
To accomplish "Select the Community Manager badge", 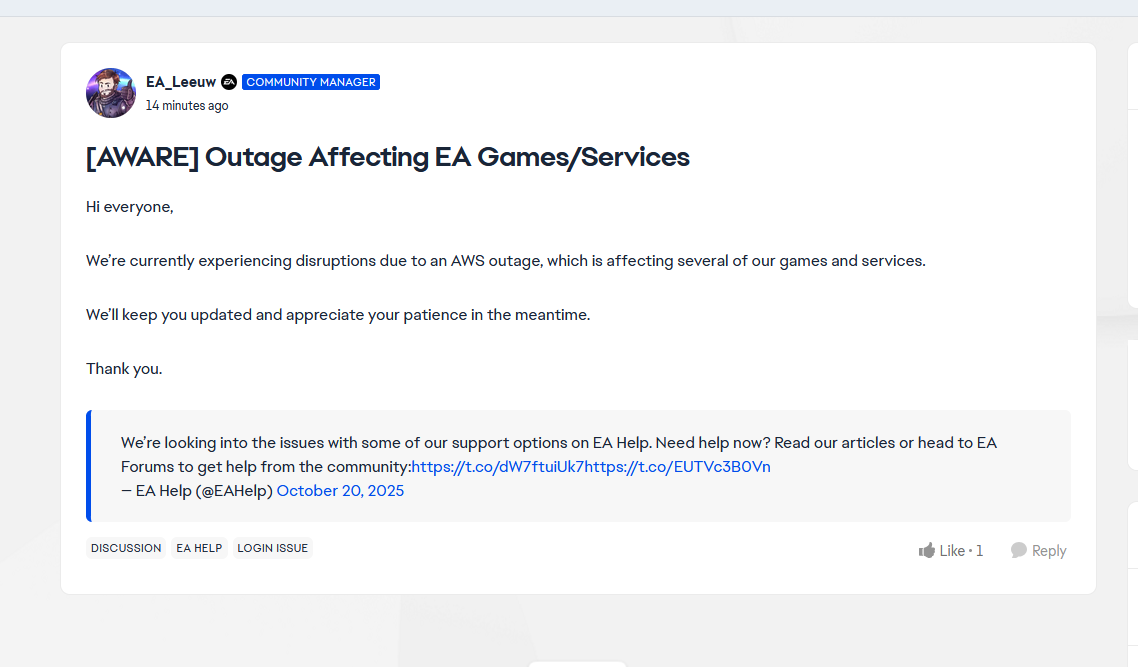I will (311, 82).
